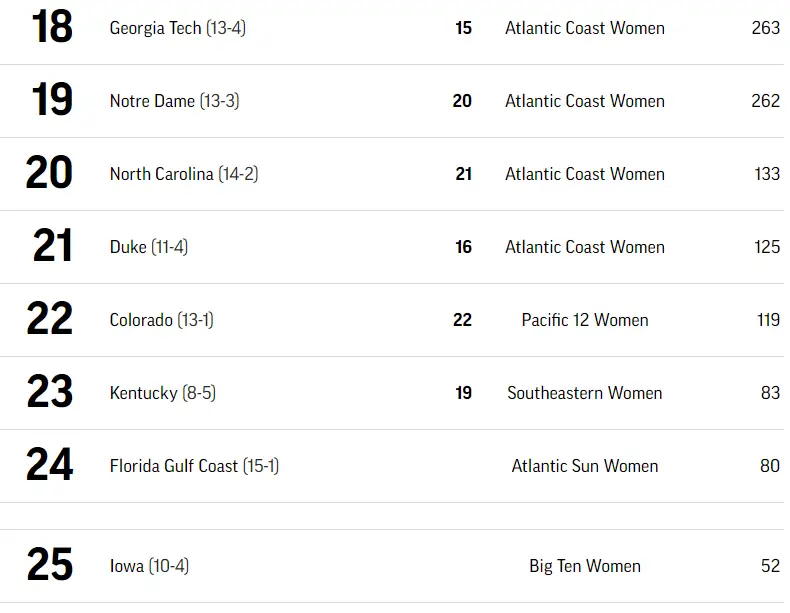The image size is (790, 613).
Task: Click Florida Gulf Coast's 80 points value
Action: [769, 466]
